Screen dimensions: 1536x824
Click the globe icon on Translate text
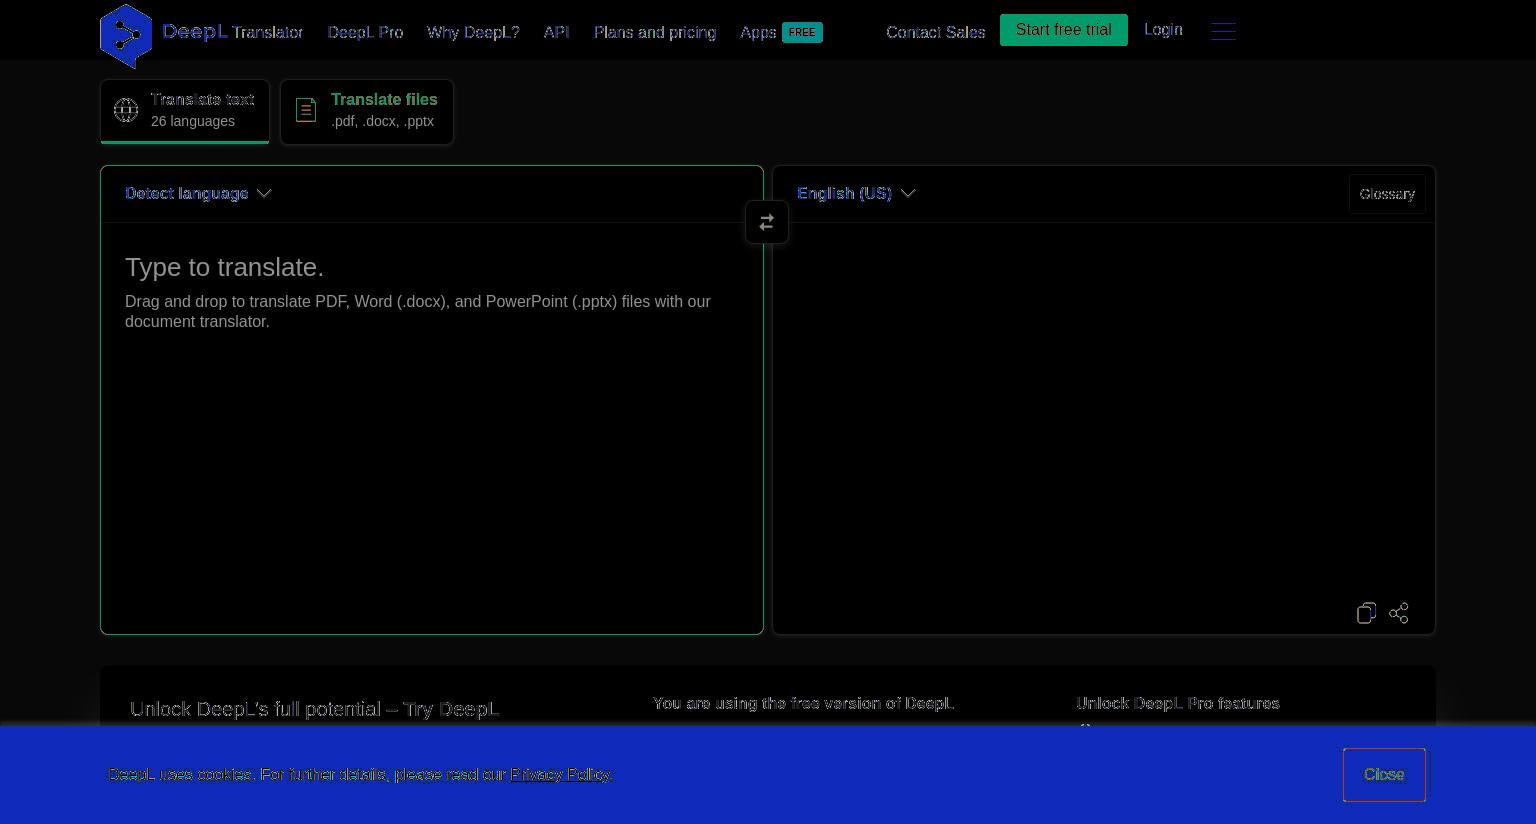click(126, 110)
